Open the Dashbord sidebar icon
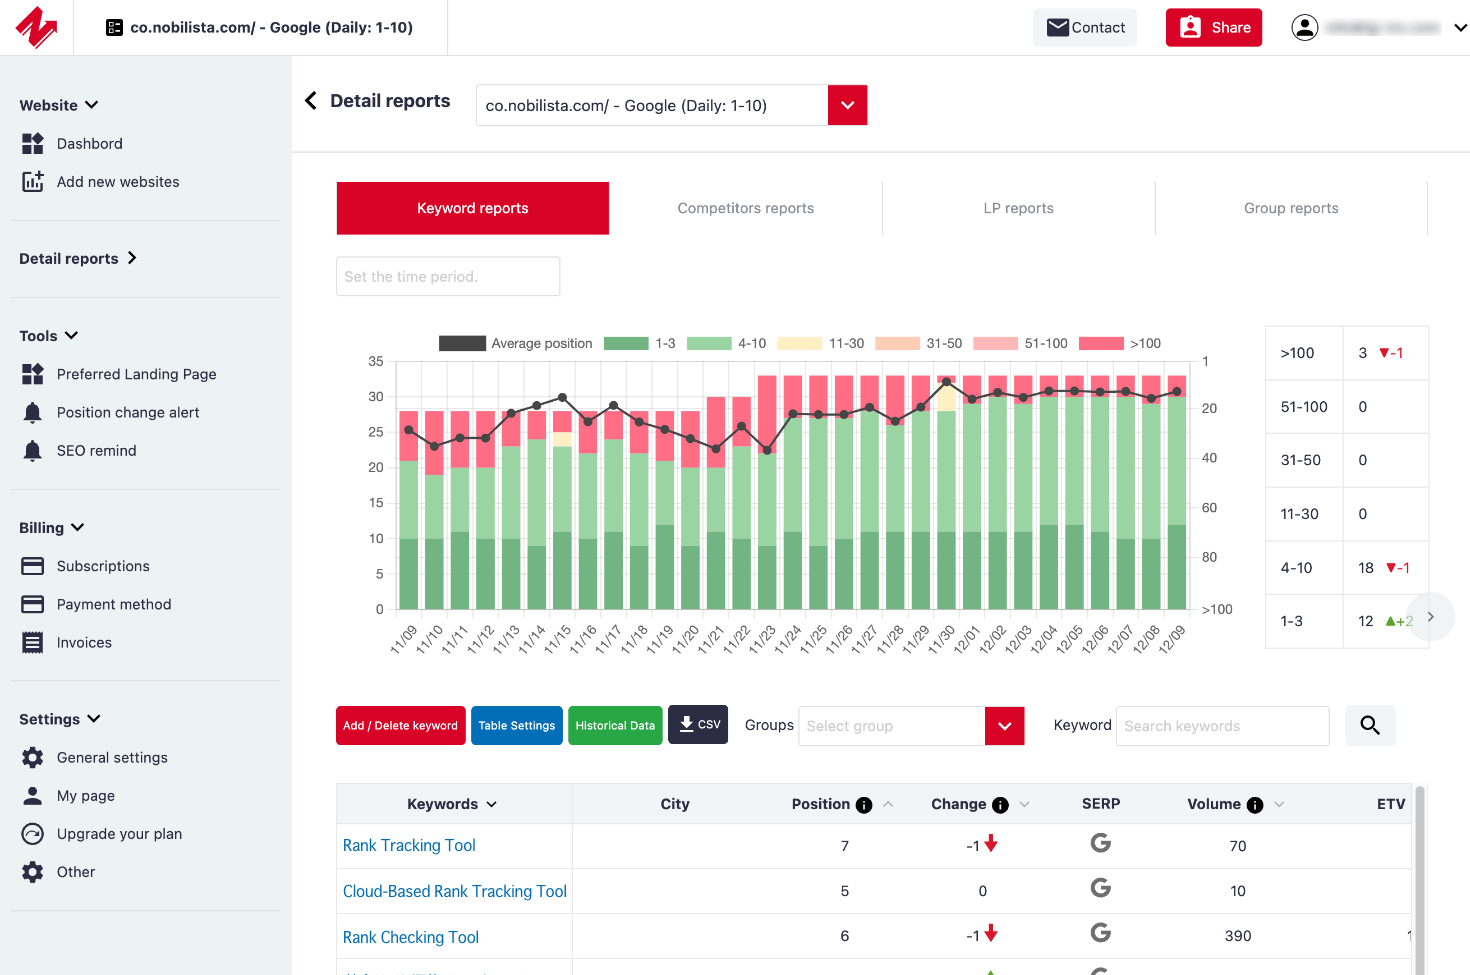Image resolution: width=1470 pixels, height=975 pixels. pyautogui.click(x=33, y=144)
